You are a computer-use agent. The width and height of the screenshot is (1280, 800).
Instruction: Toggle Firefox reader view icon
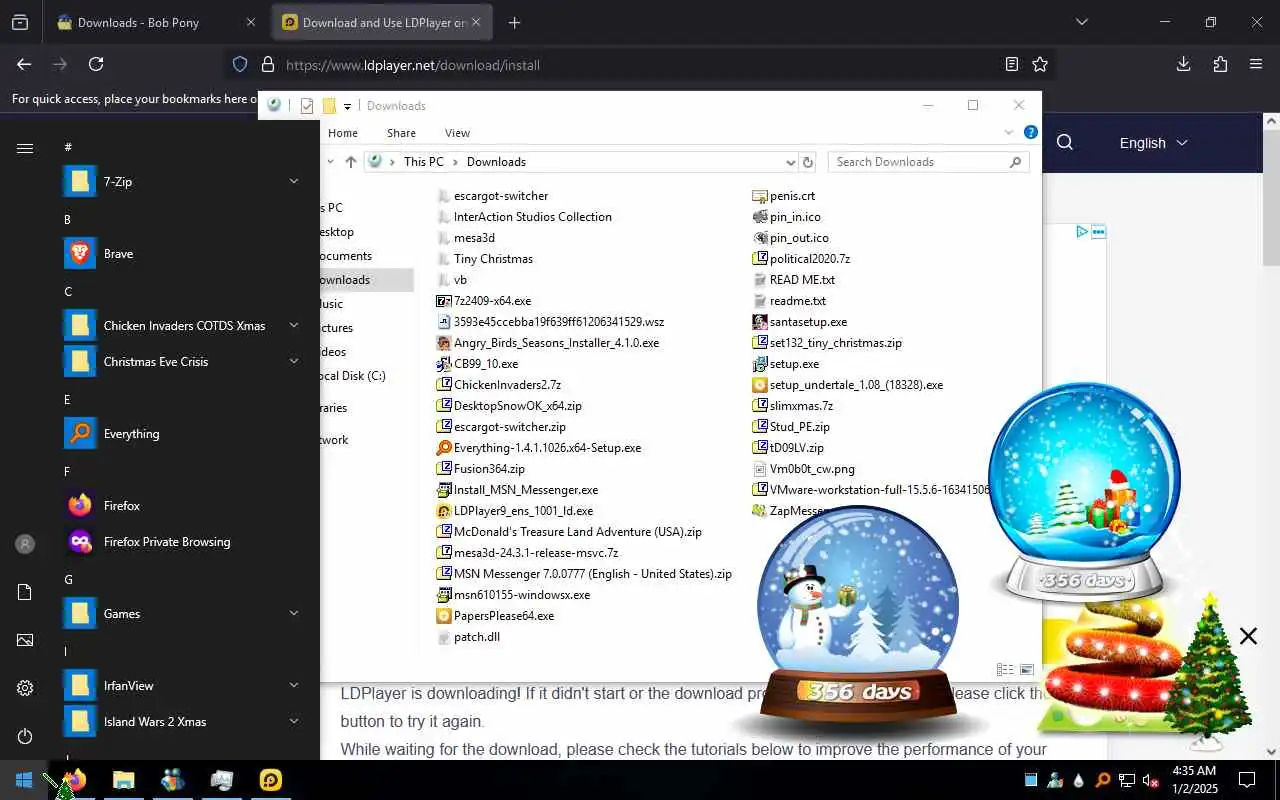(x=1012, y=64)
